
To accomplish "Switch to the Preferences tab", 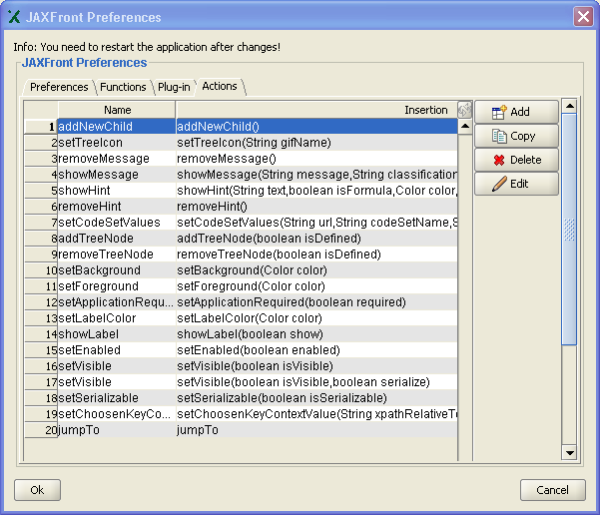I will 59,87.
